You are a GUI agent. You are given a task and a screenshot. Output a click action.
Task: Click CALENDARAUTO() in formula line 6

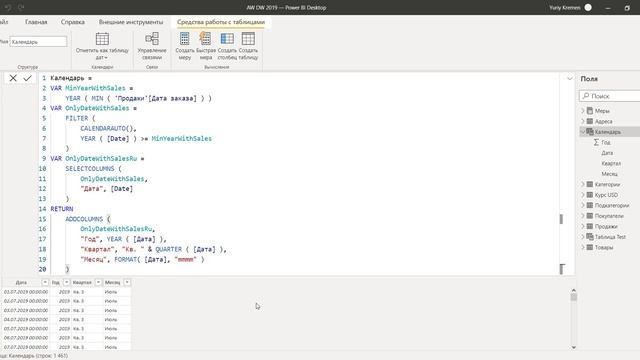[x=108, y=129]
